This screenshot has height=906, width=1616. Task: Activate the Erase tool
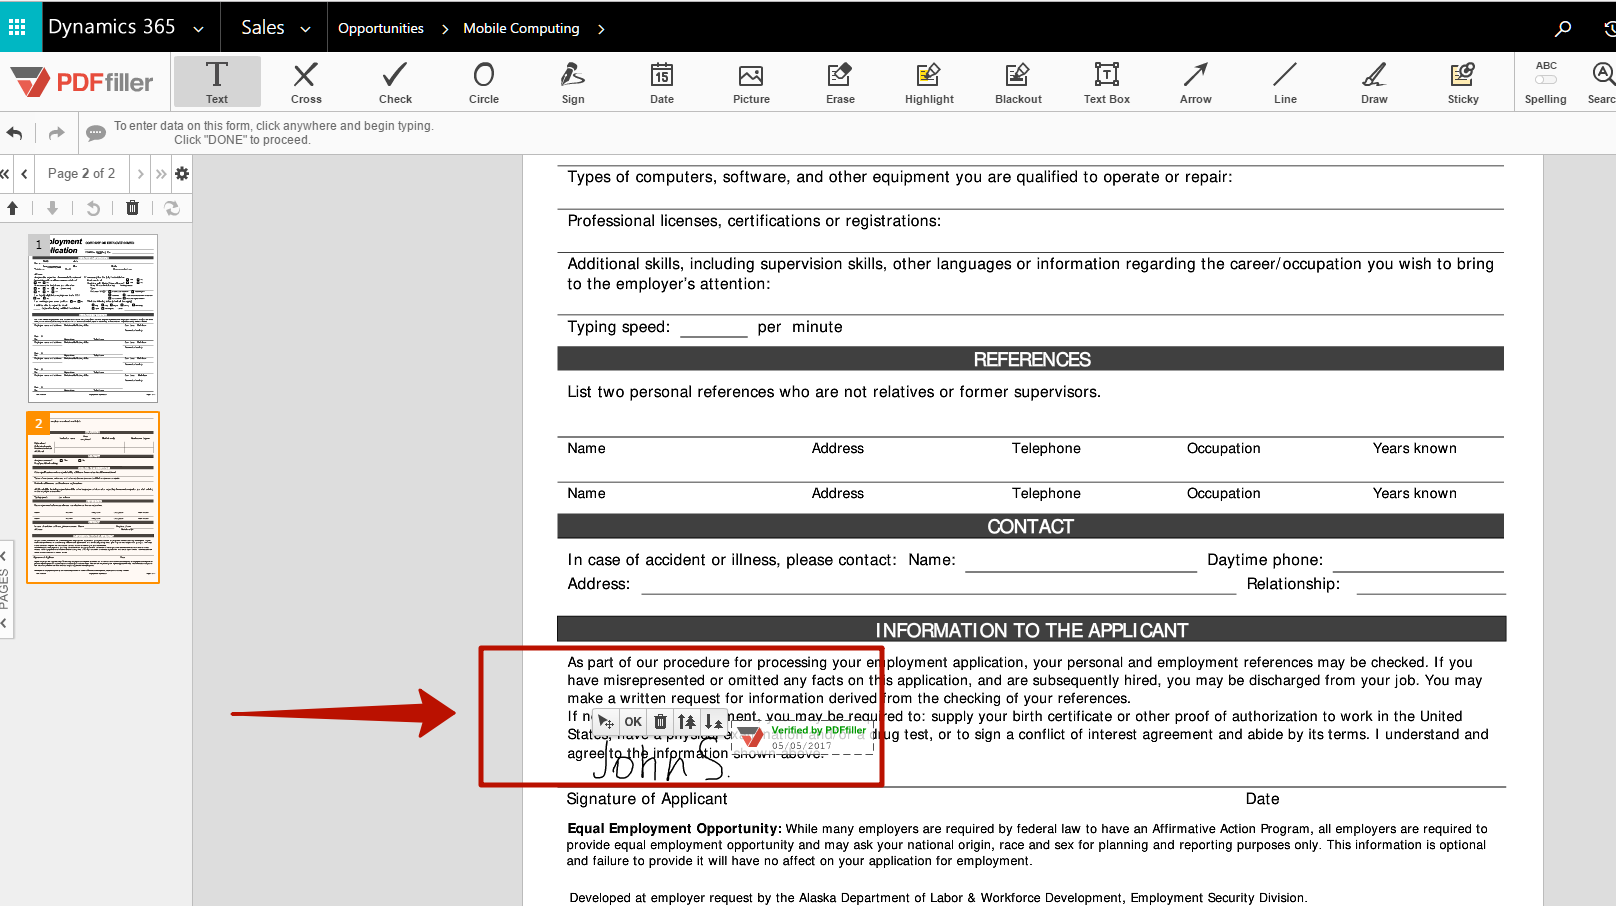pos(840,81)
